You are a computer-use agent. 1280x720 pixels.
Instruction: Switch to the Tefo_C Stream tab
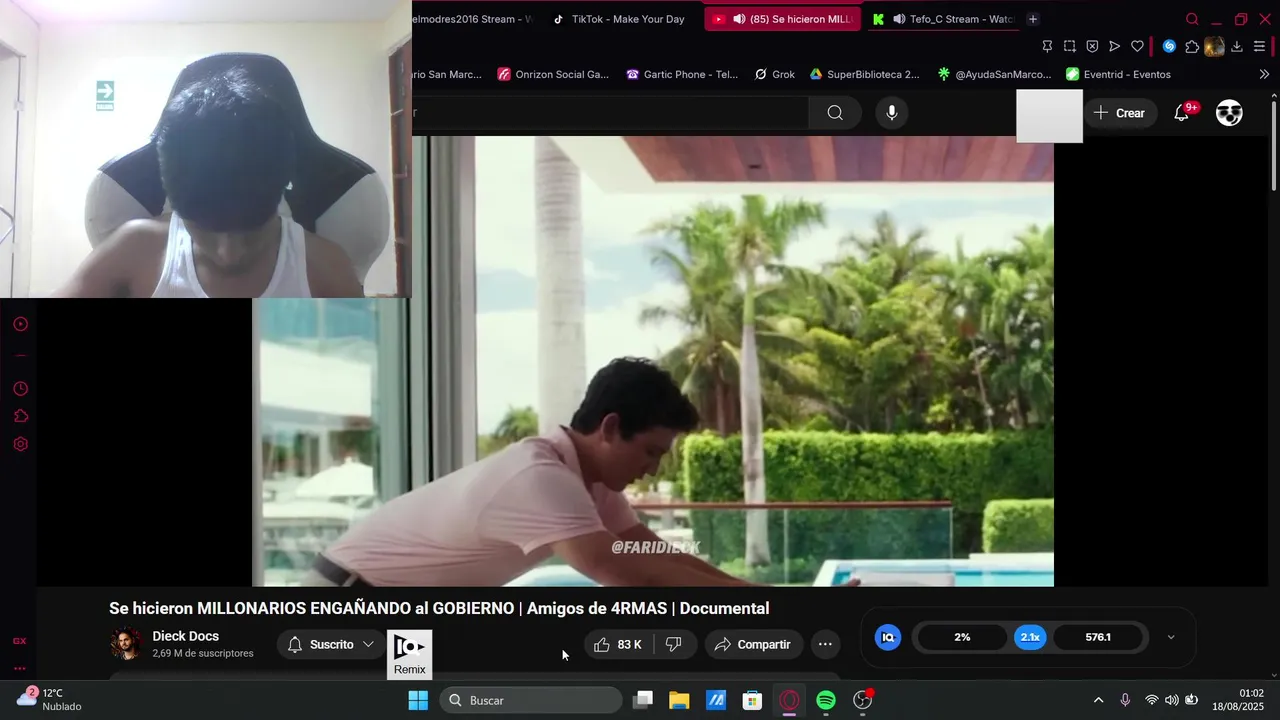[x=942, y=19]
